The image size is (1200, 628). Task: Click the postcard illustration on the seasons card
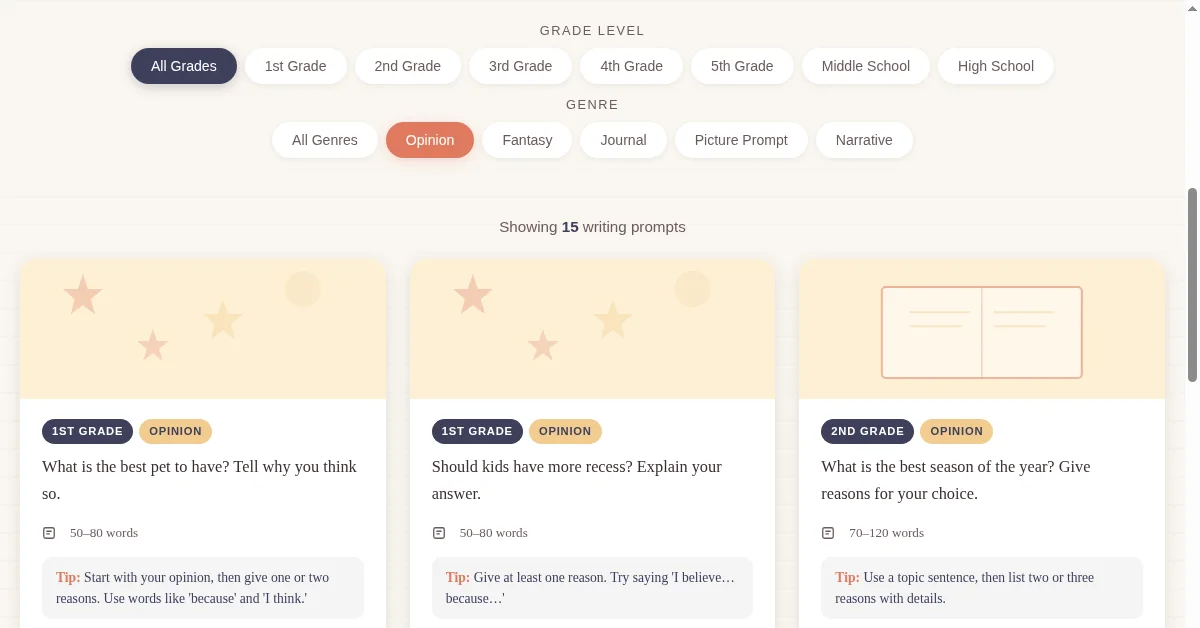981,332
